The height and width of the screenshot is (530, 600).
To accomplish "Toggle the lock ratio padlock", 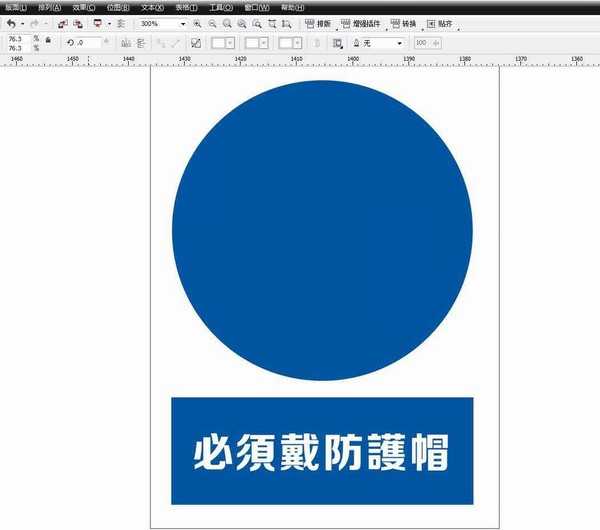I will (48, 39).
